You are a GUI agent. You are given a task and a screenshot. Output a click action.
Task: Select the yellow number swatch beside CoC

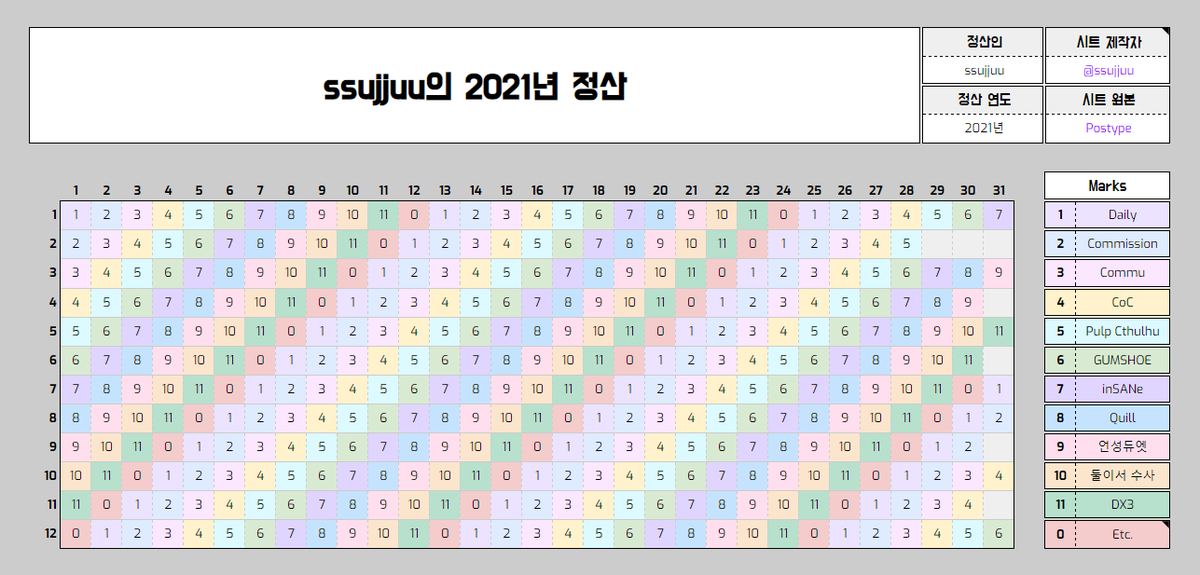pyautogui.click(x=1060, y=301)
